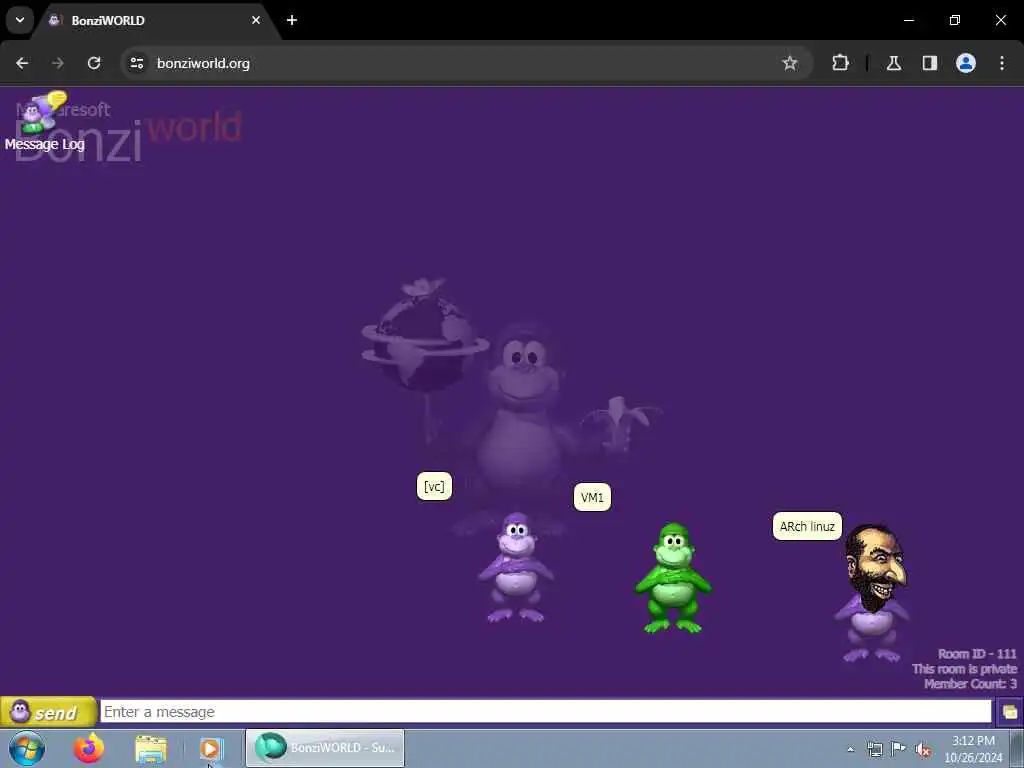The height and width of the screenshot is (768, 1024).
Task: Click the Show Desktop strip
Action: pyautogui.click(x=1017, y=748)
